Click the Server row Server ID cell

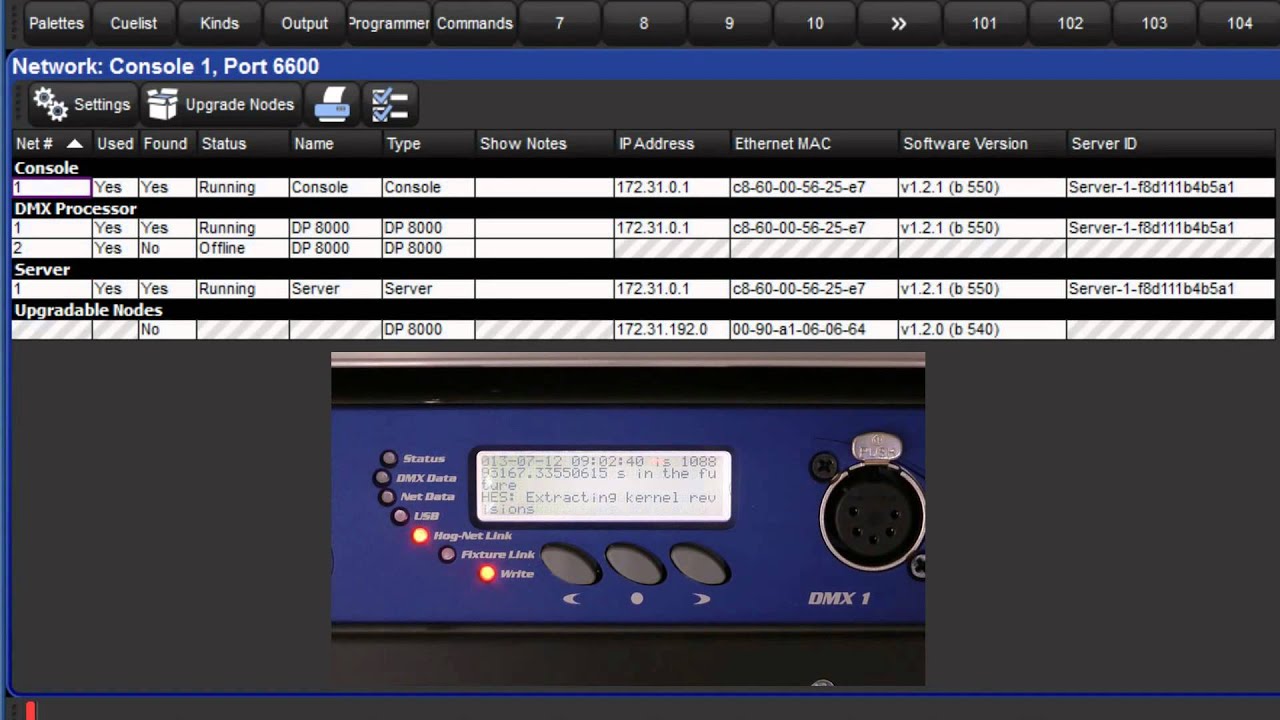[x=1170, y=288]
